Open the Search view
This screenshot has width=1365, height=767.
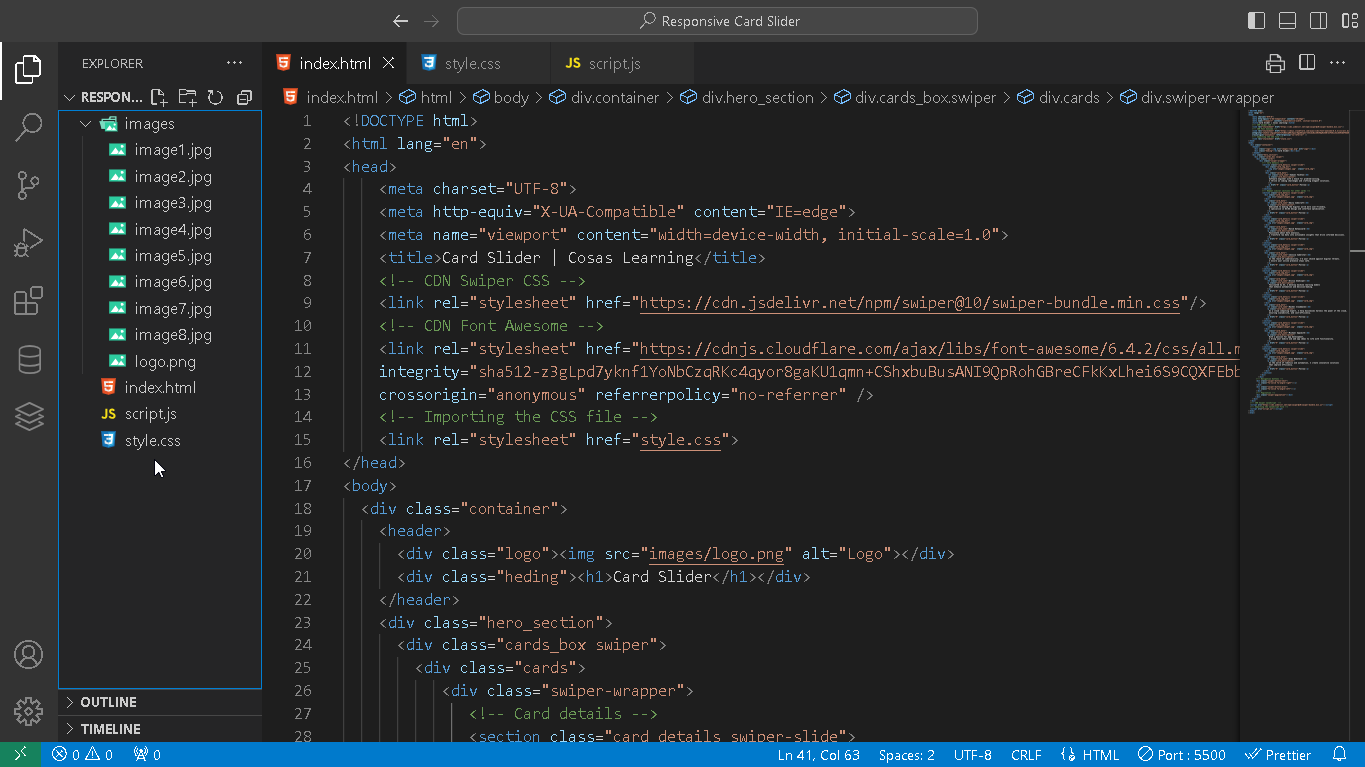coord(28,127)
